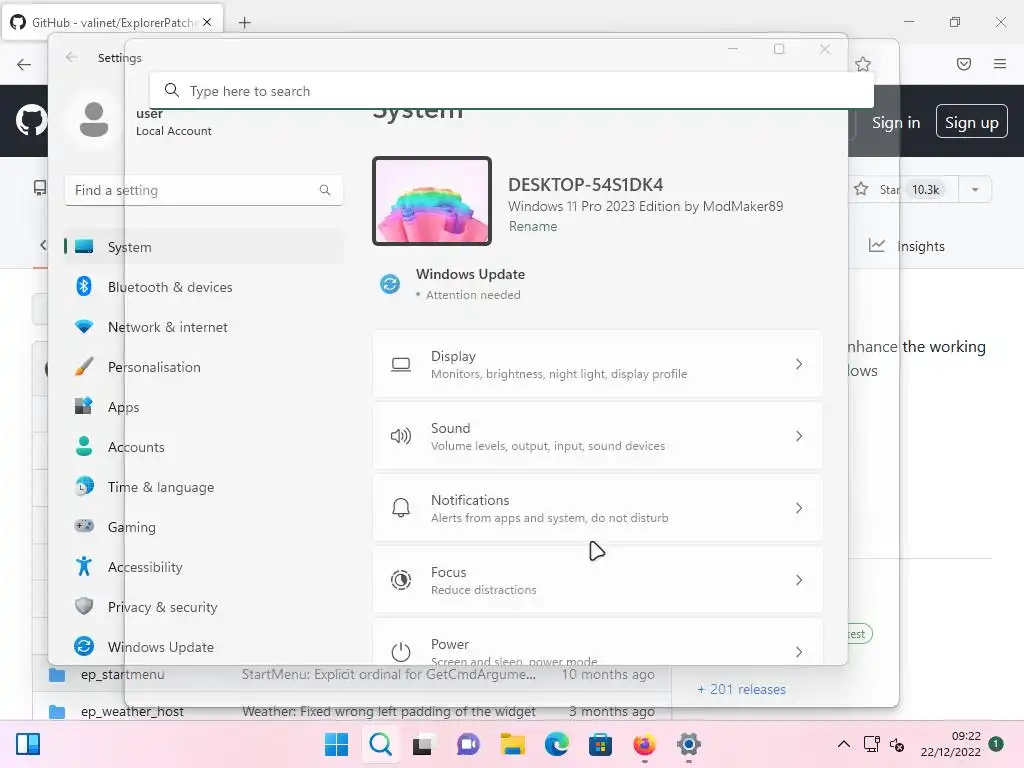Click the desktop wallpaper thumbnail
Viewport: 1024px width, 768px height.
pos(432,200)
